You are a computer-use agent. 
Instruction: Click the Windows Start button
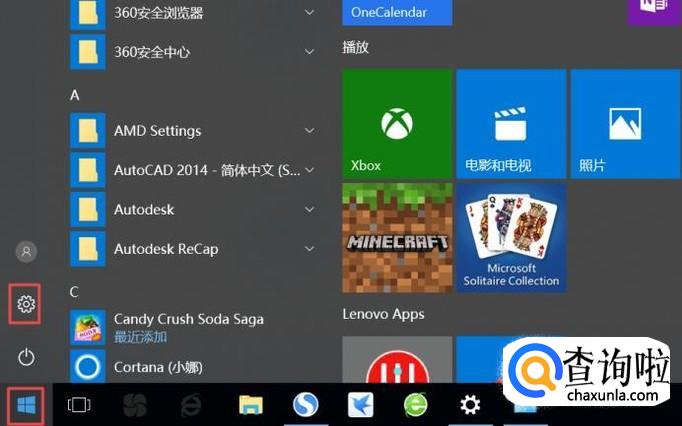click(27, 405)
